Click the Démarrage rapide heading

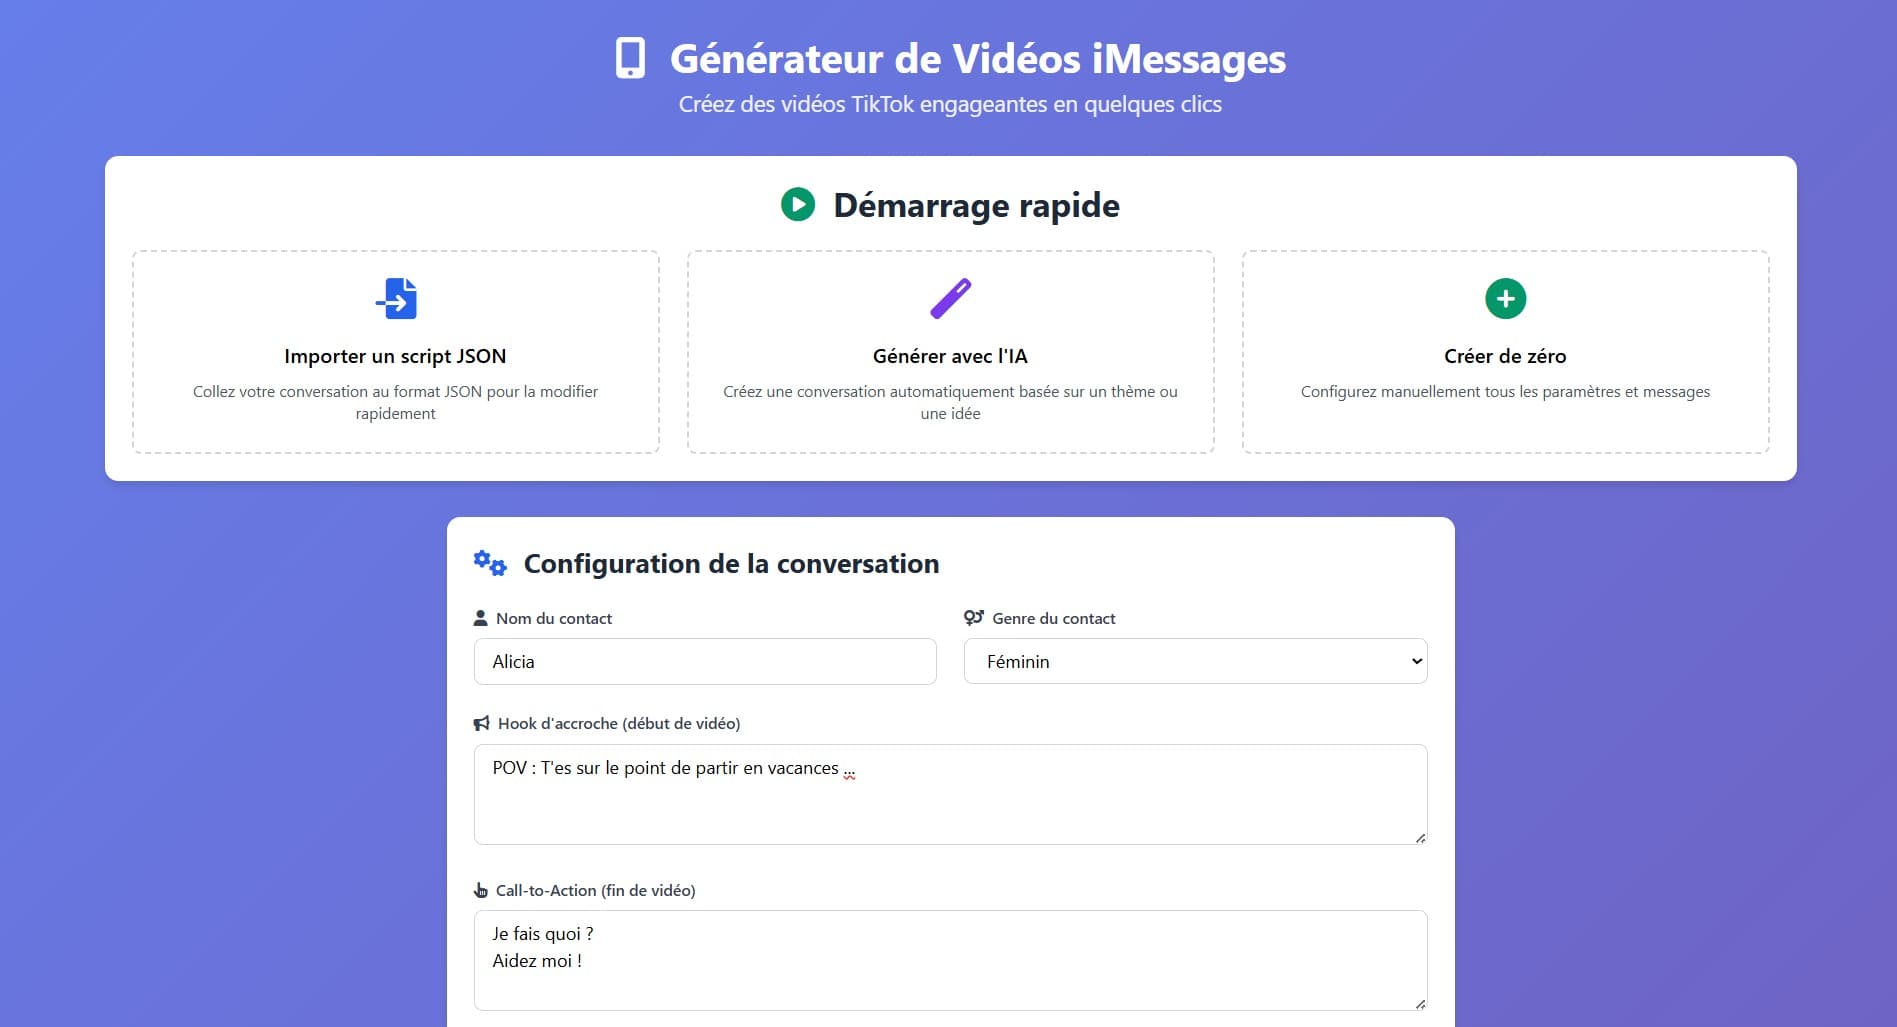976,205
